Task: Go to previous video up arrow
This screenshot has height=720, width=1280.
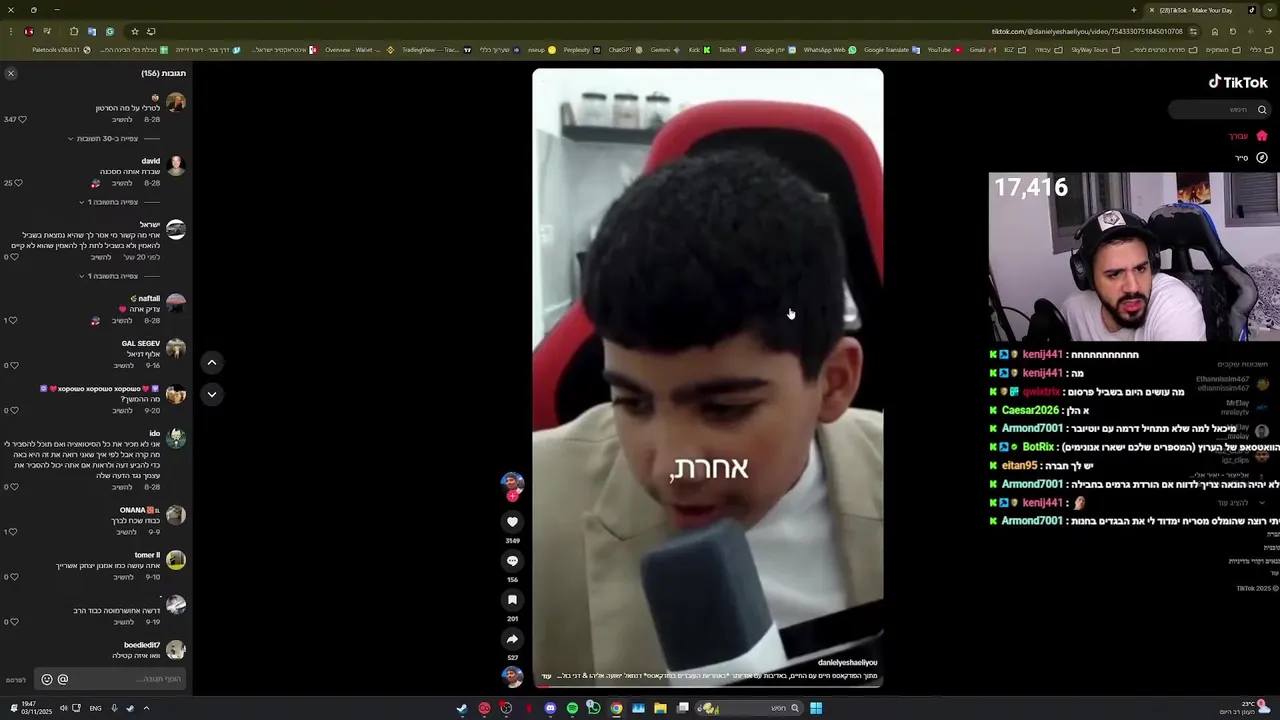Action: [x=211, y=362]
